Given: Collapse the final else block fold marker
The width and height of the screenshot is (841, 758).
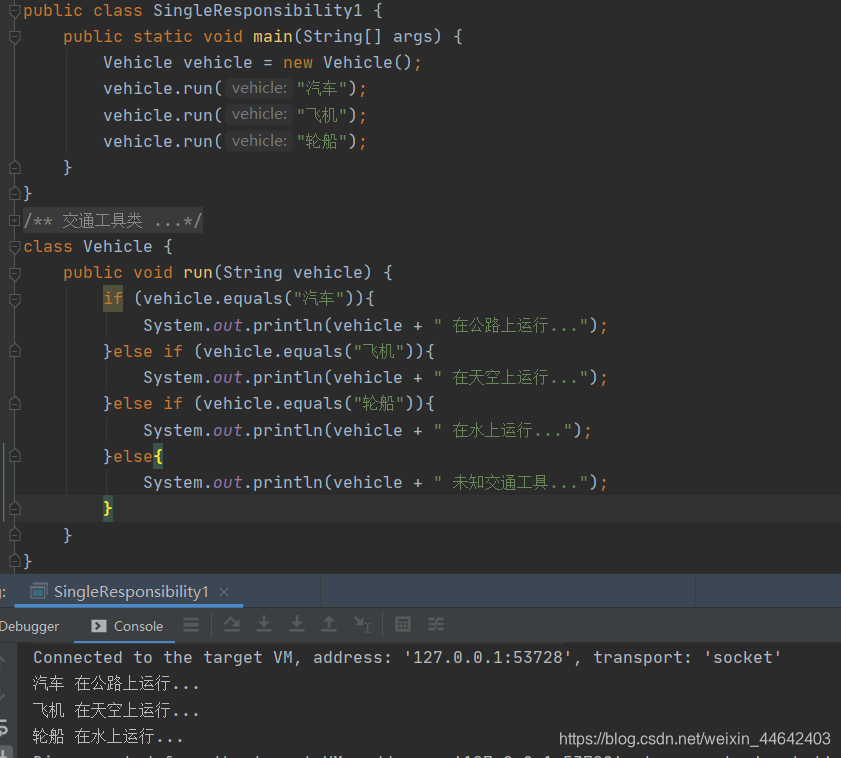Looking at the screenshot, I should pos(15,456).
